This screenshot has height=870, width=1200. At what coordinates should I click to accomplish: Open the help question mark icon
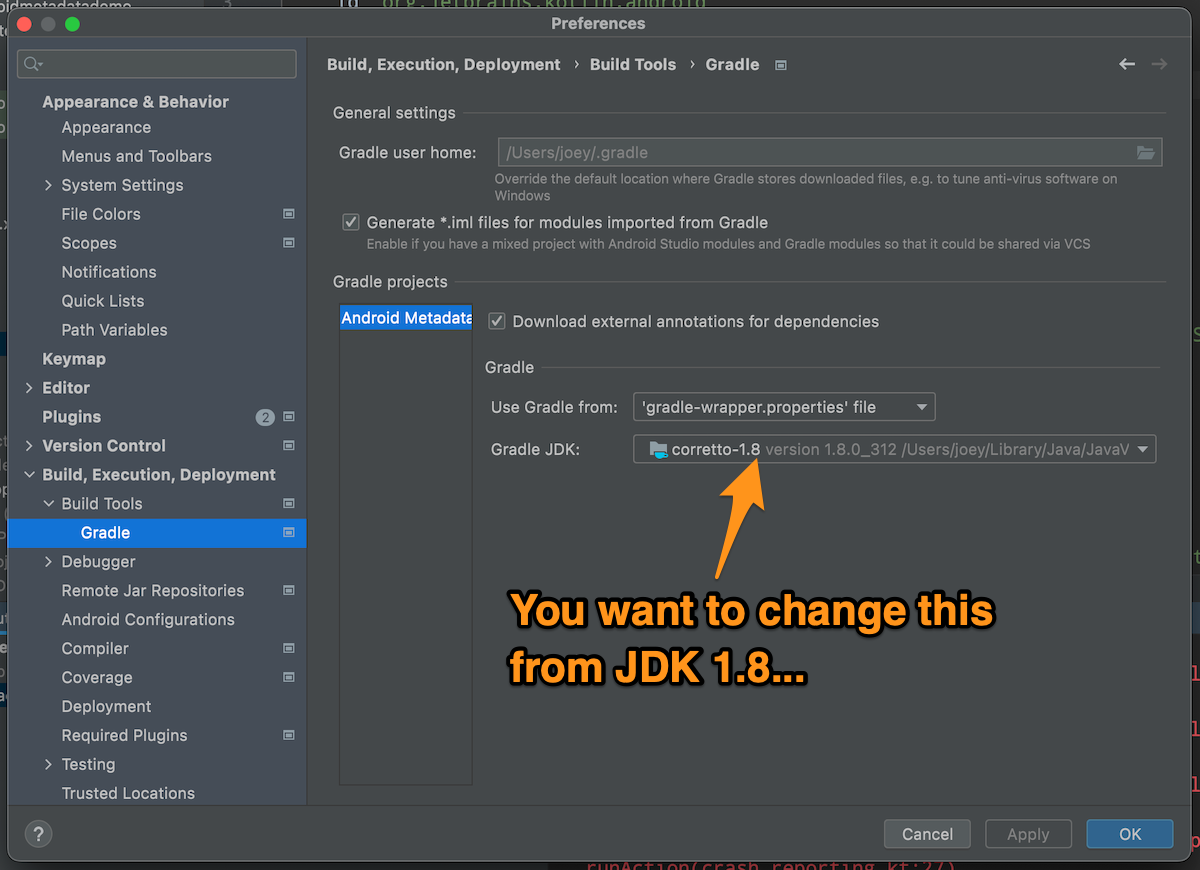(x=38, y=833)
